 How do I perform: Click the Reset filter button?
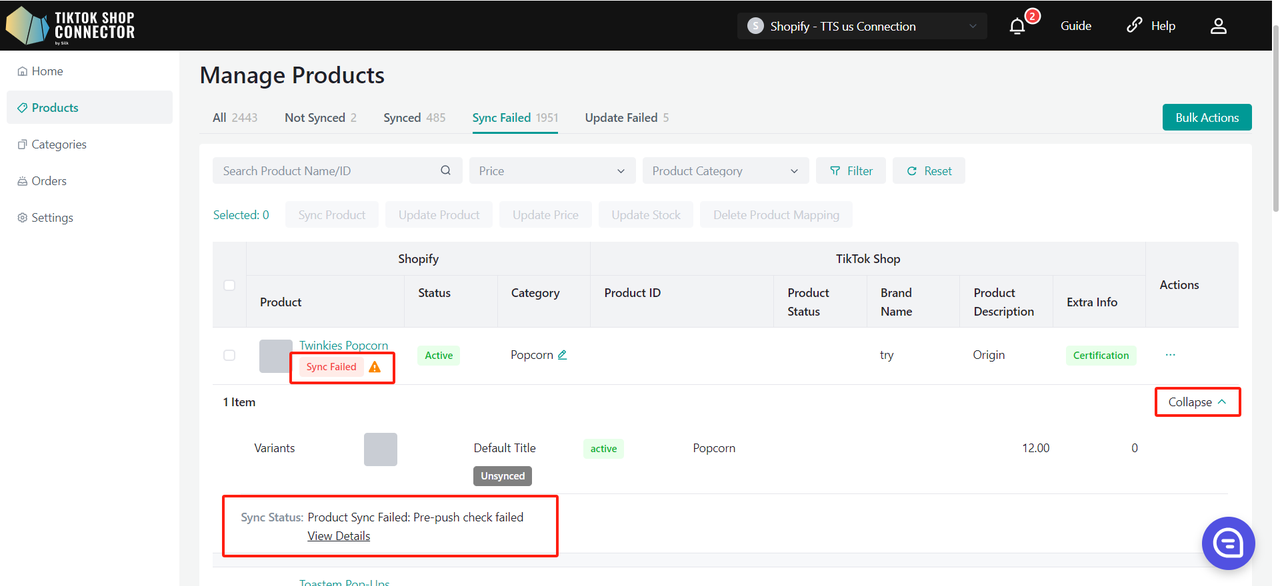[x=928, y=171]
